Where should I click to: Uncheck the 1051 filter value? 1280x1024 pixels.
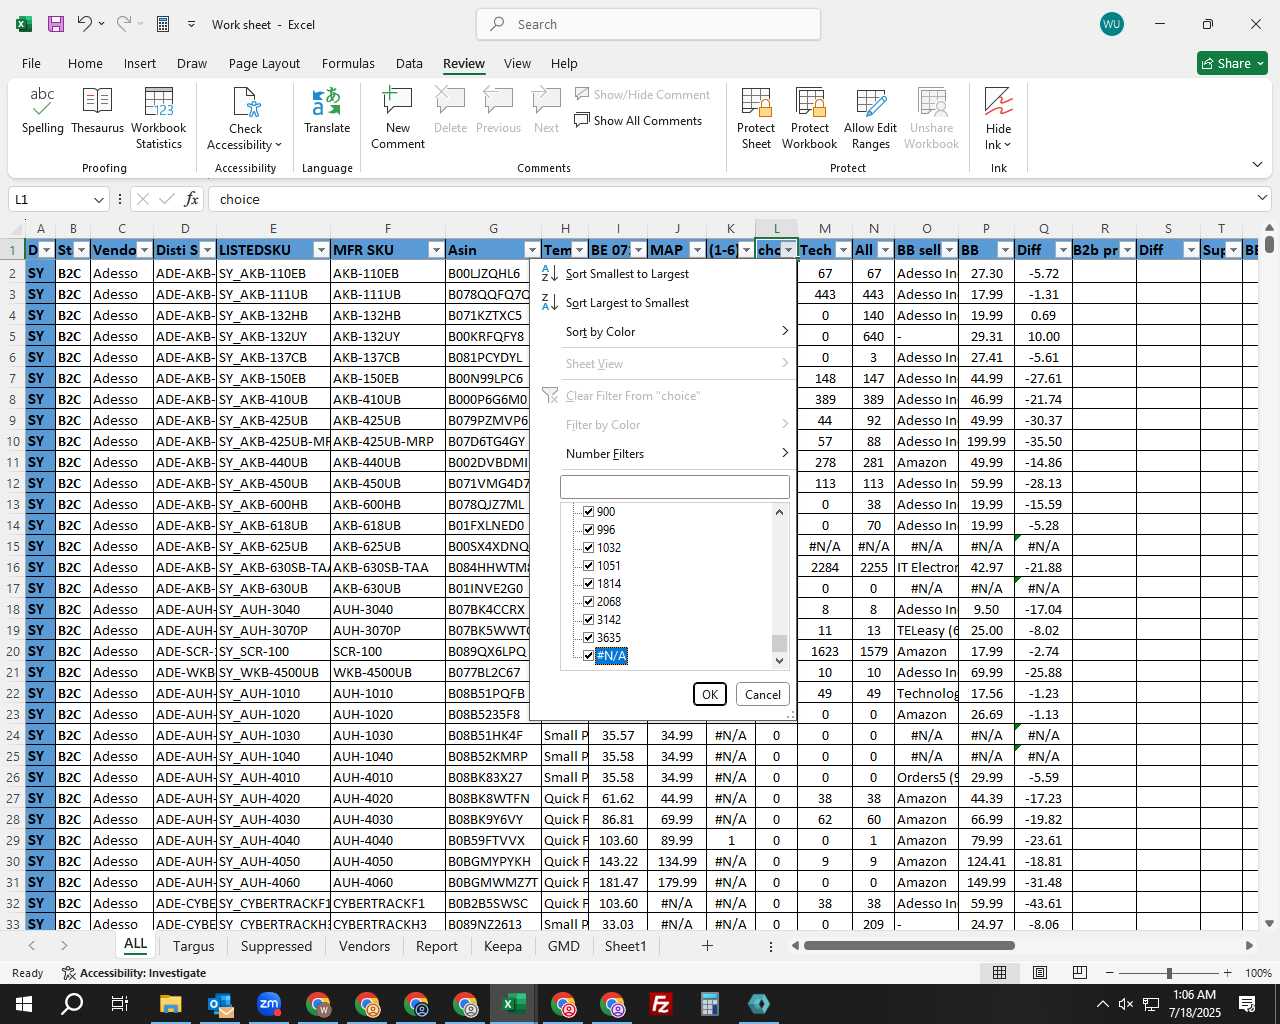pyautogui.click(x=589, y=565)
